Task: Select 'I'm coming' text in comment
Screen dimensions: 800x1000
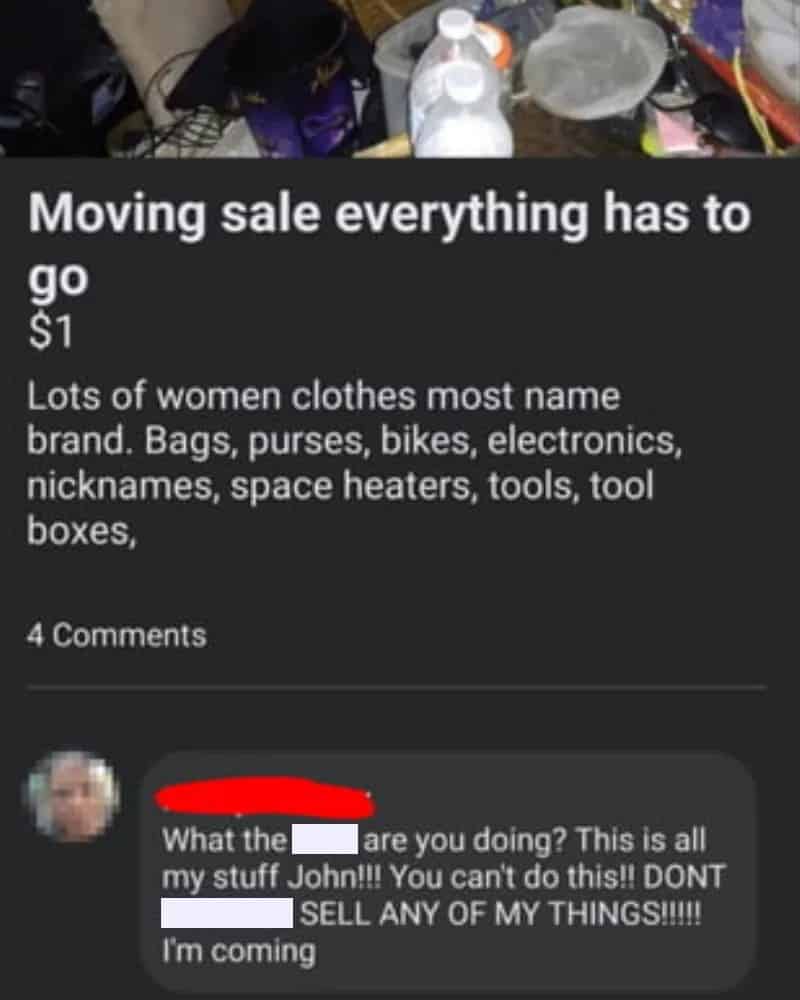Action: click(239, 951)
